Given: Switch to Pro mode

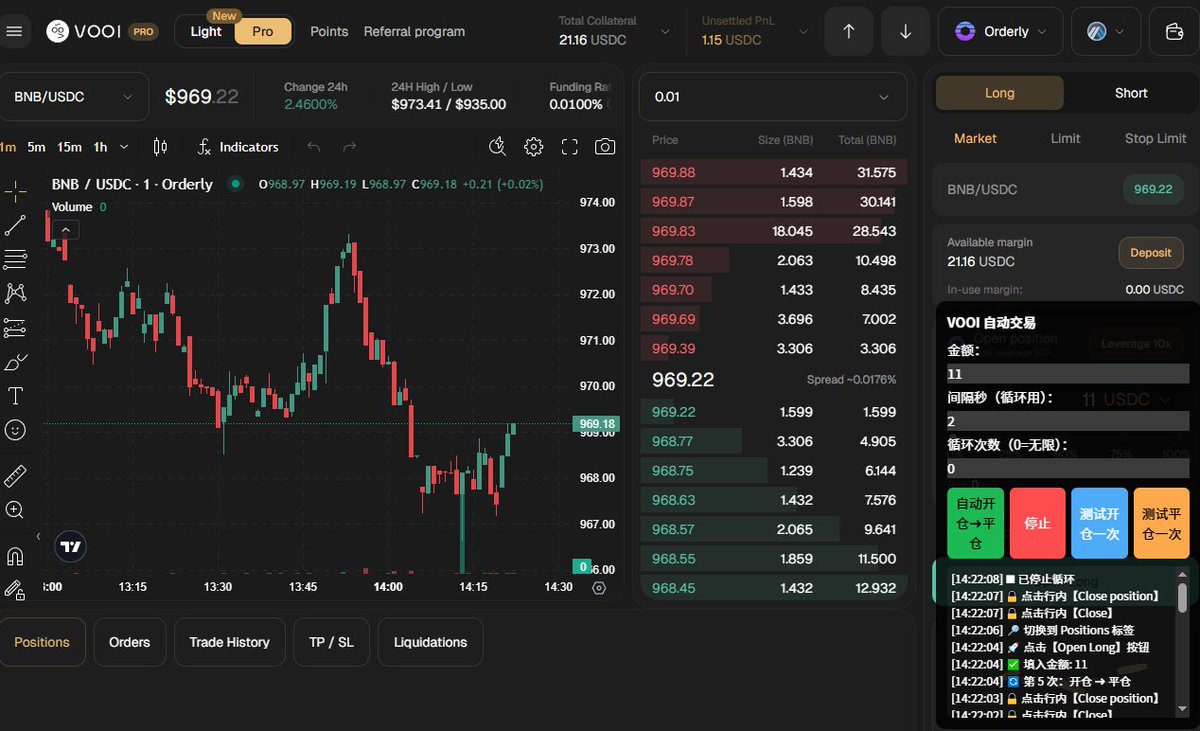Looking at the screenshot, I should point(263,31).
